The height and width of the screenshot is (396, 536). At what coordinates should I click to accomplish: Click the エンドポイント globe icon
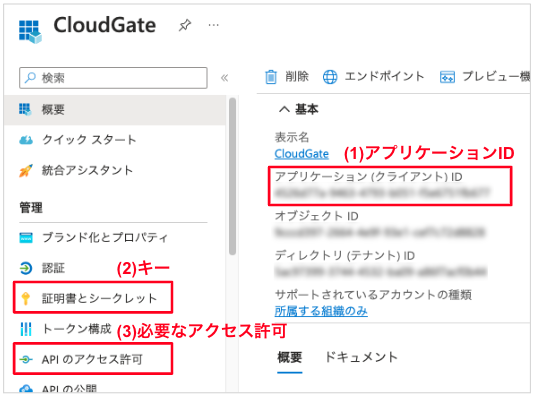click(x=330, y=77)
